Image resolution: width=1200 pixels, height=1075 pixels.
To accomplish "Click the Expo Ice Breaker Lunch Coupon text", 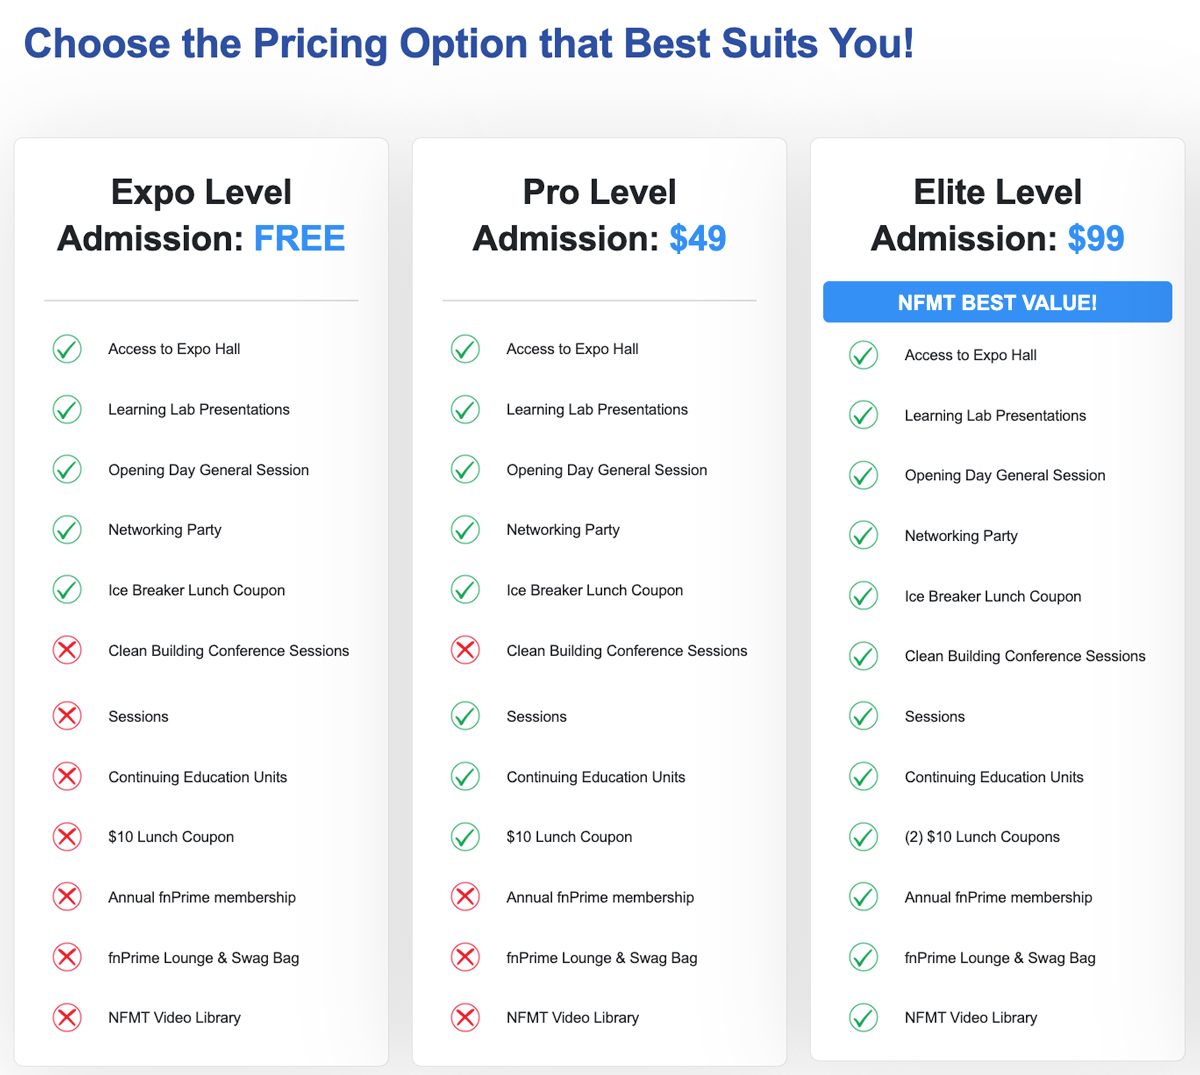I will (196, 590).
